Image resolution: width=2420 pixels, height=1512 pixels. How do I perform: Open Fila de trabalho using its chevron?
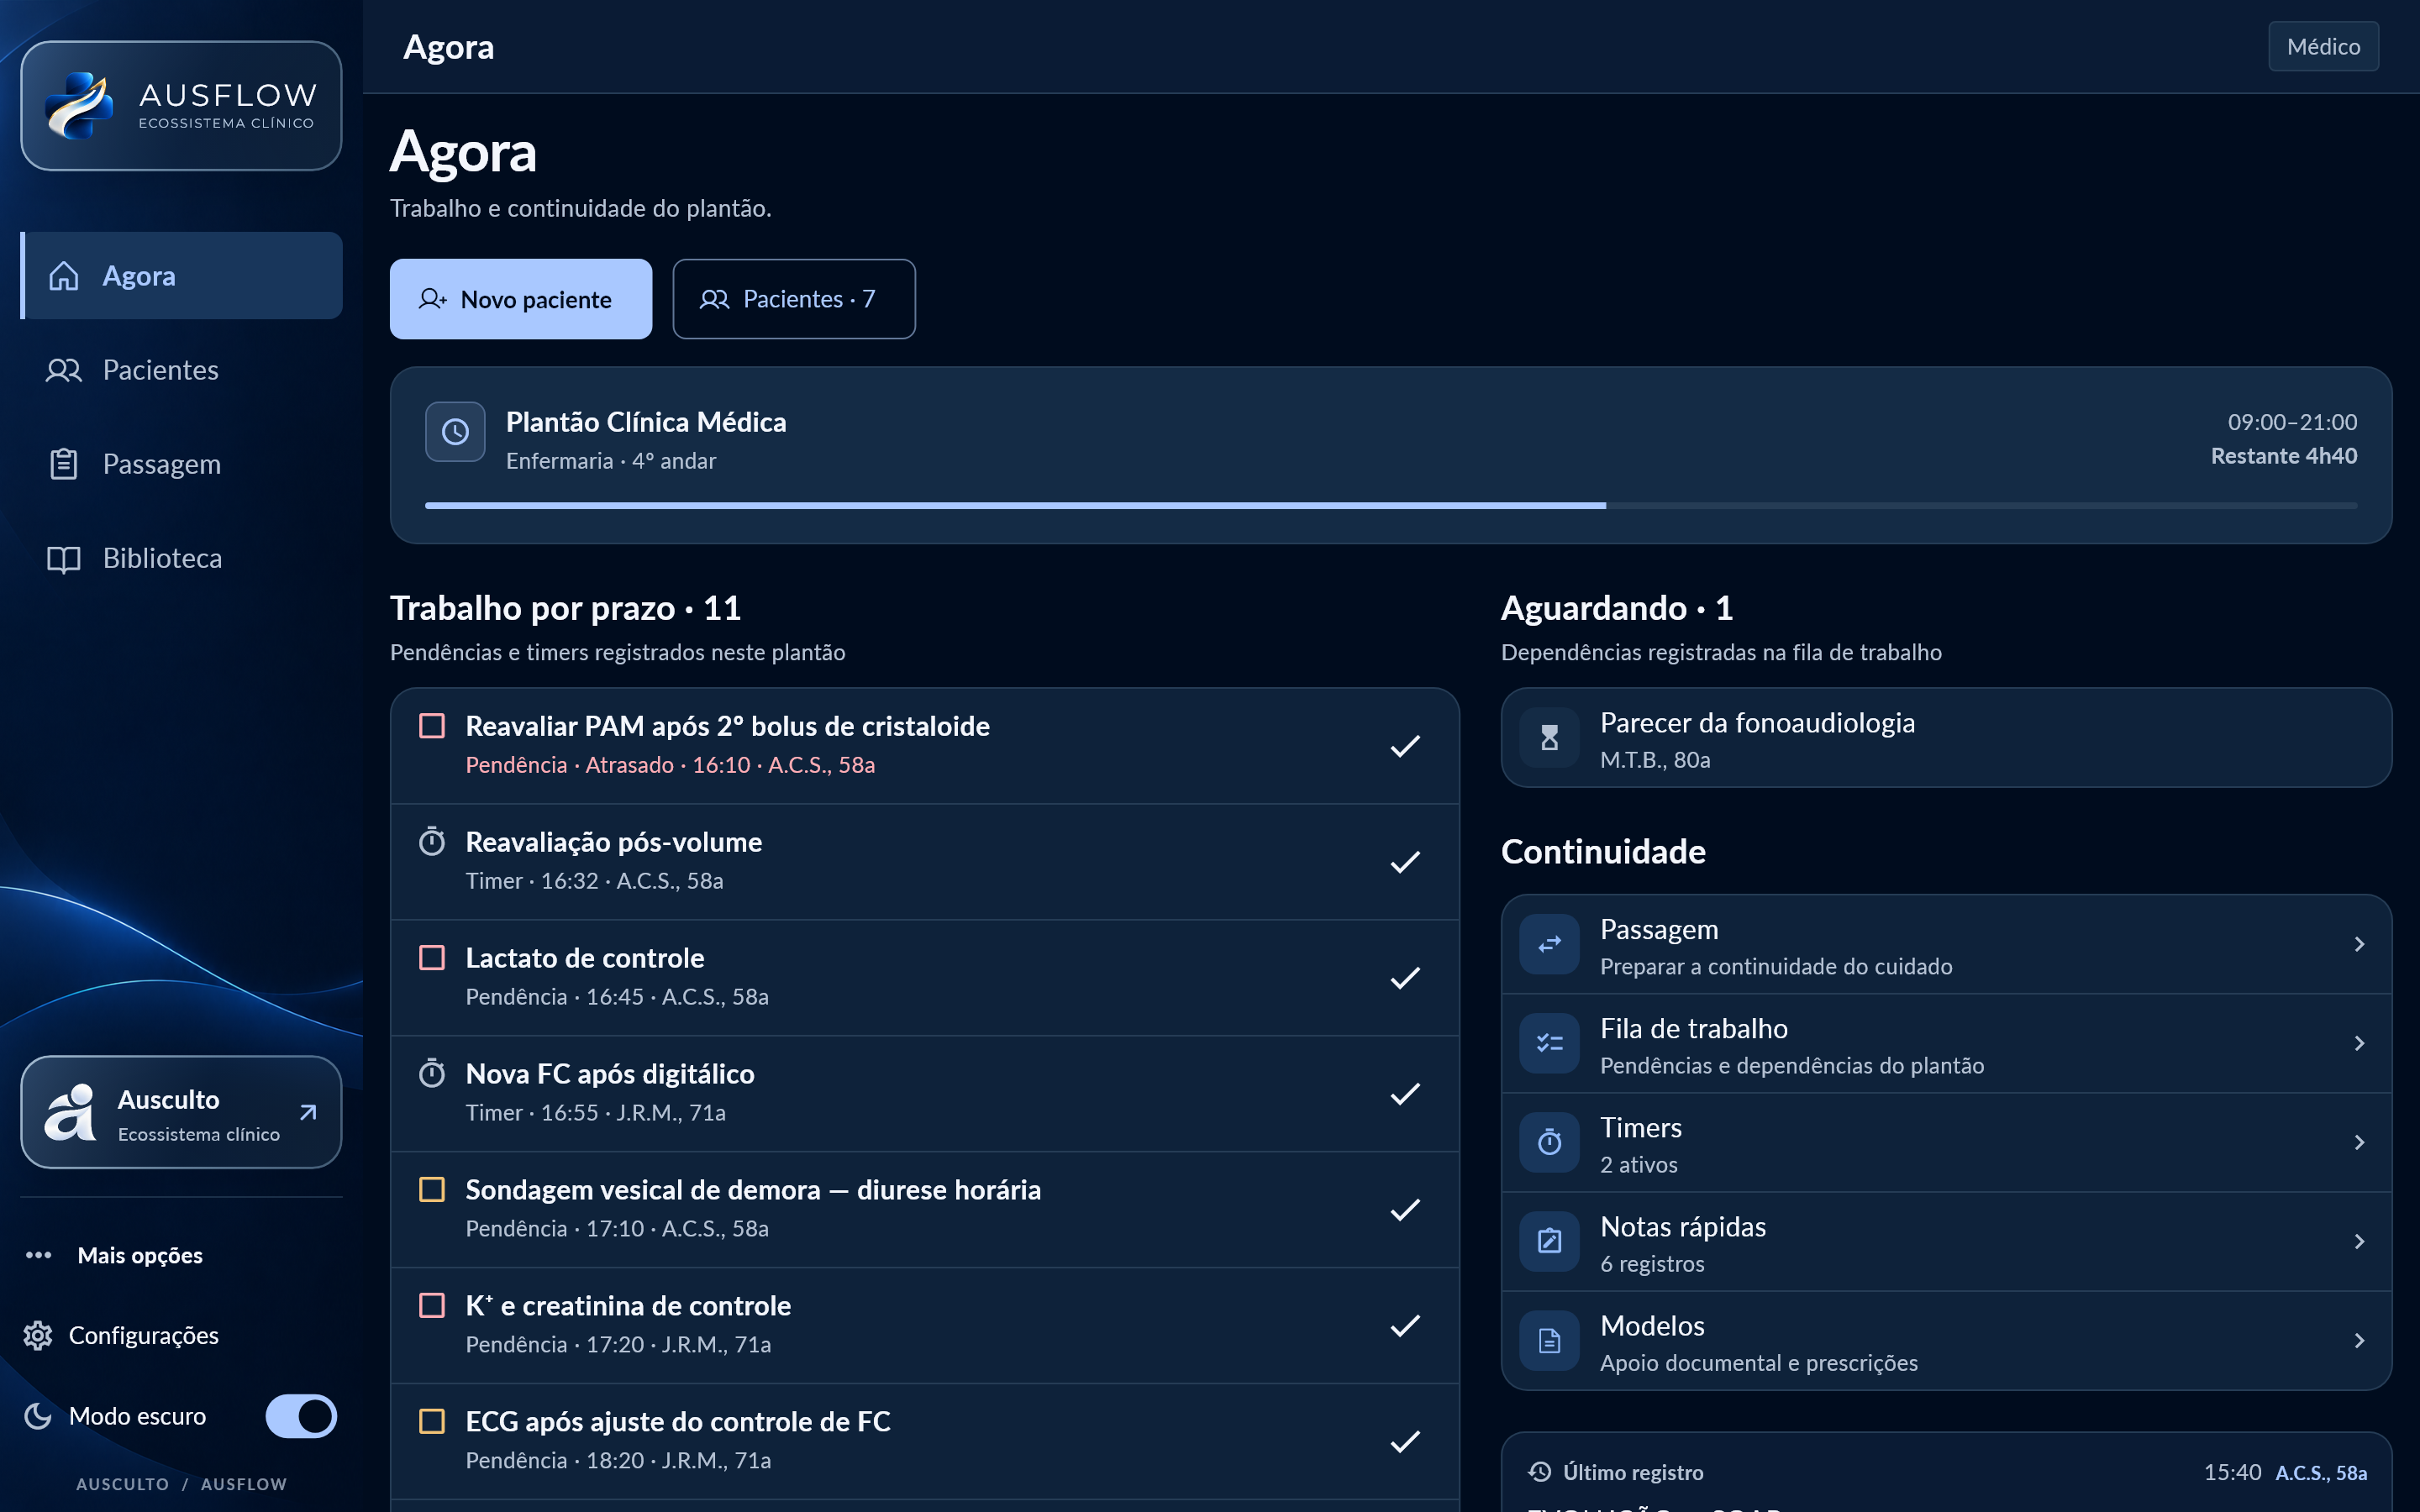click(2359, 1043)
